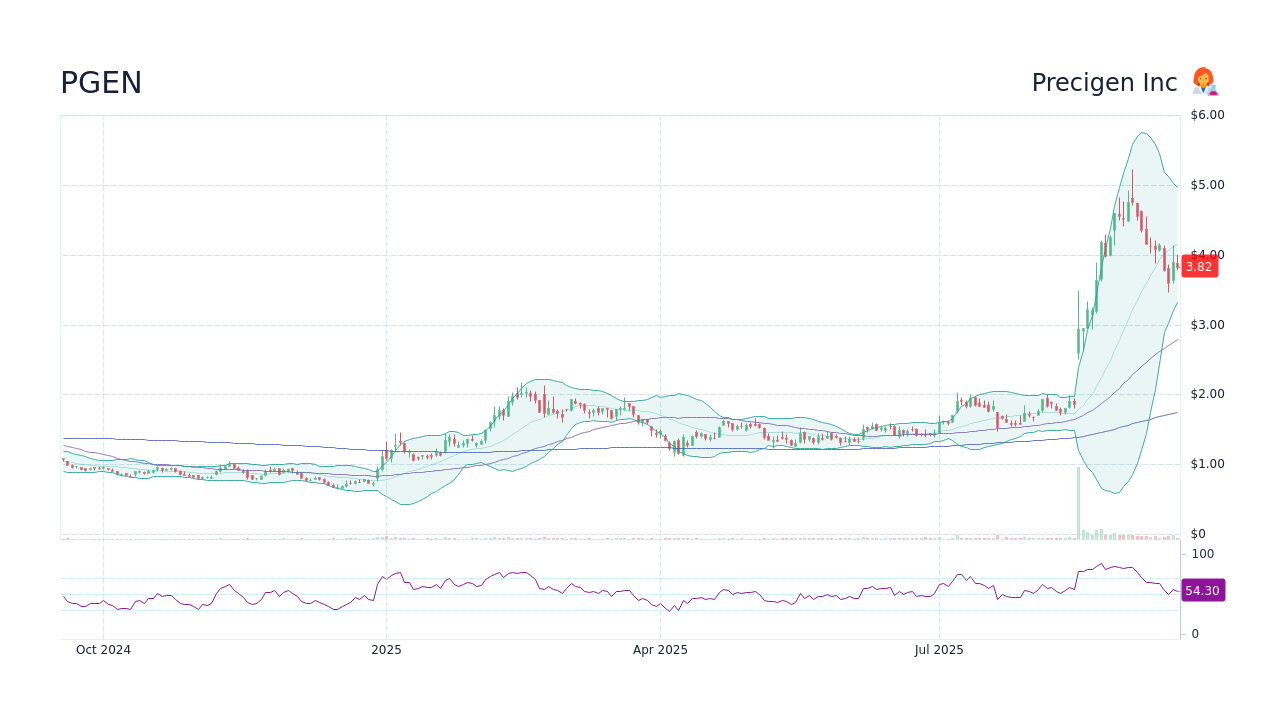Screen dimensions: 1280x720
Task: Expand the Apr 2025 date axis label
Action: 660,649
